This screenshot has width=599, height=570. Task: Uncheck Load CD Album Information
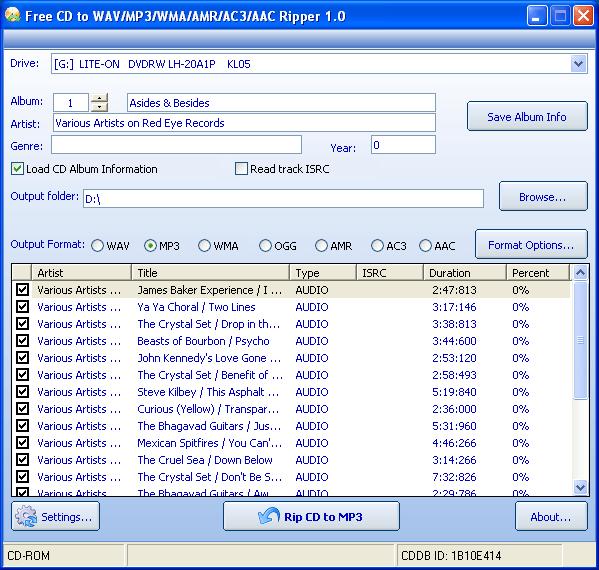(17, 168)
